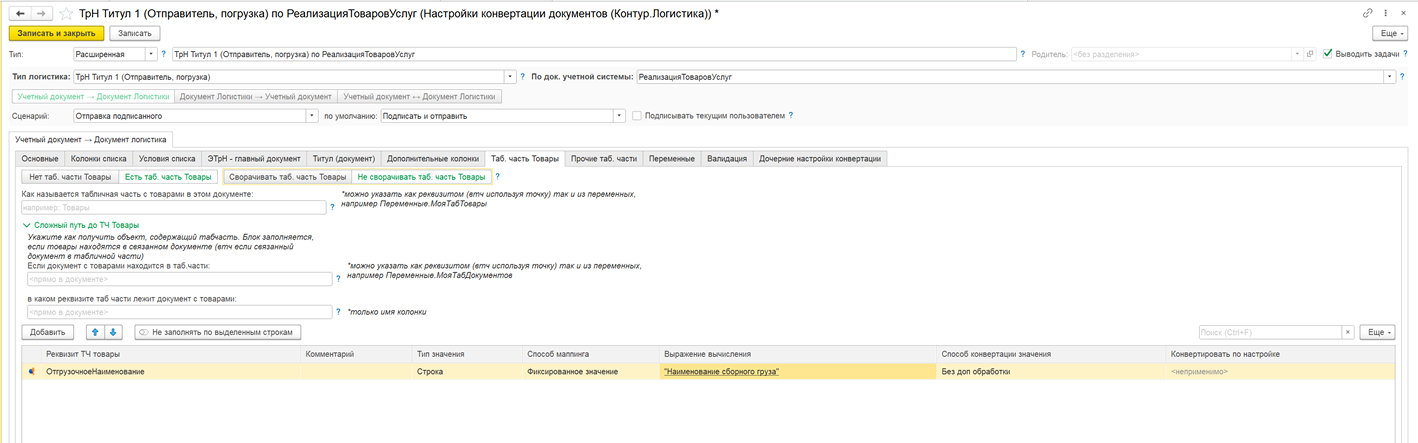Click the Поиск (Ctrl+F) search field
Image resolution: width=1418 pixels, height=443 pixels.
tap(1270, 332)
